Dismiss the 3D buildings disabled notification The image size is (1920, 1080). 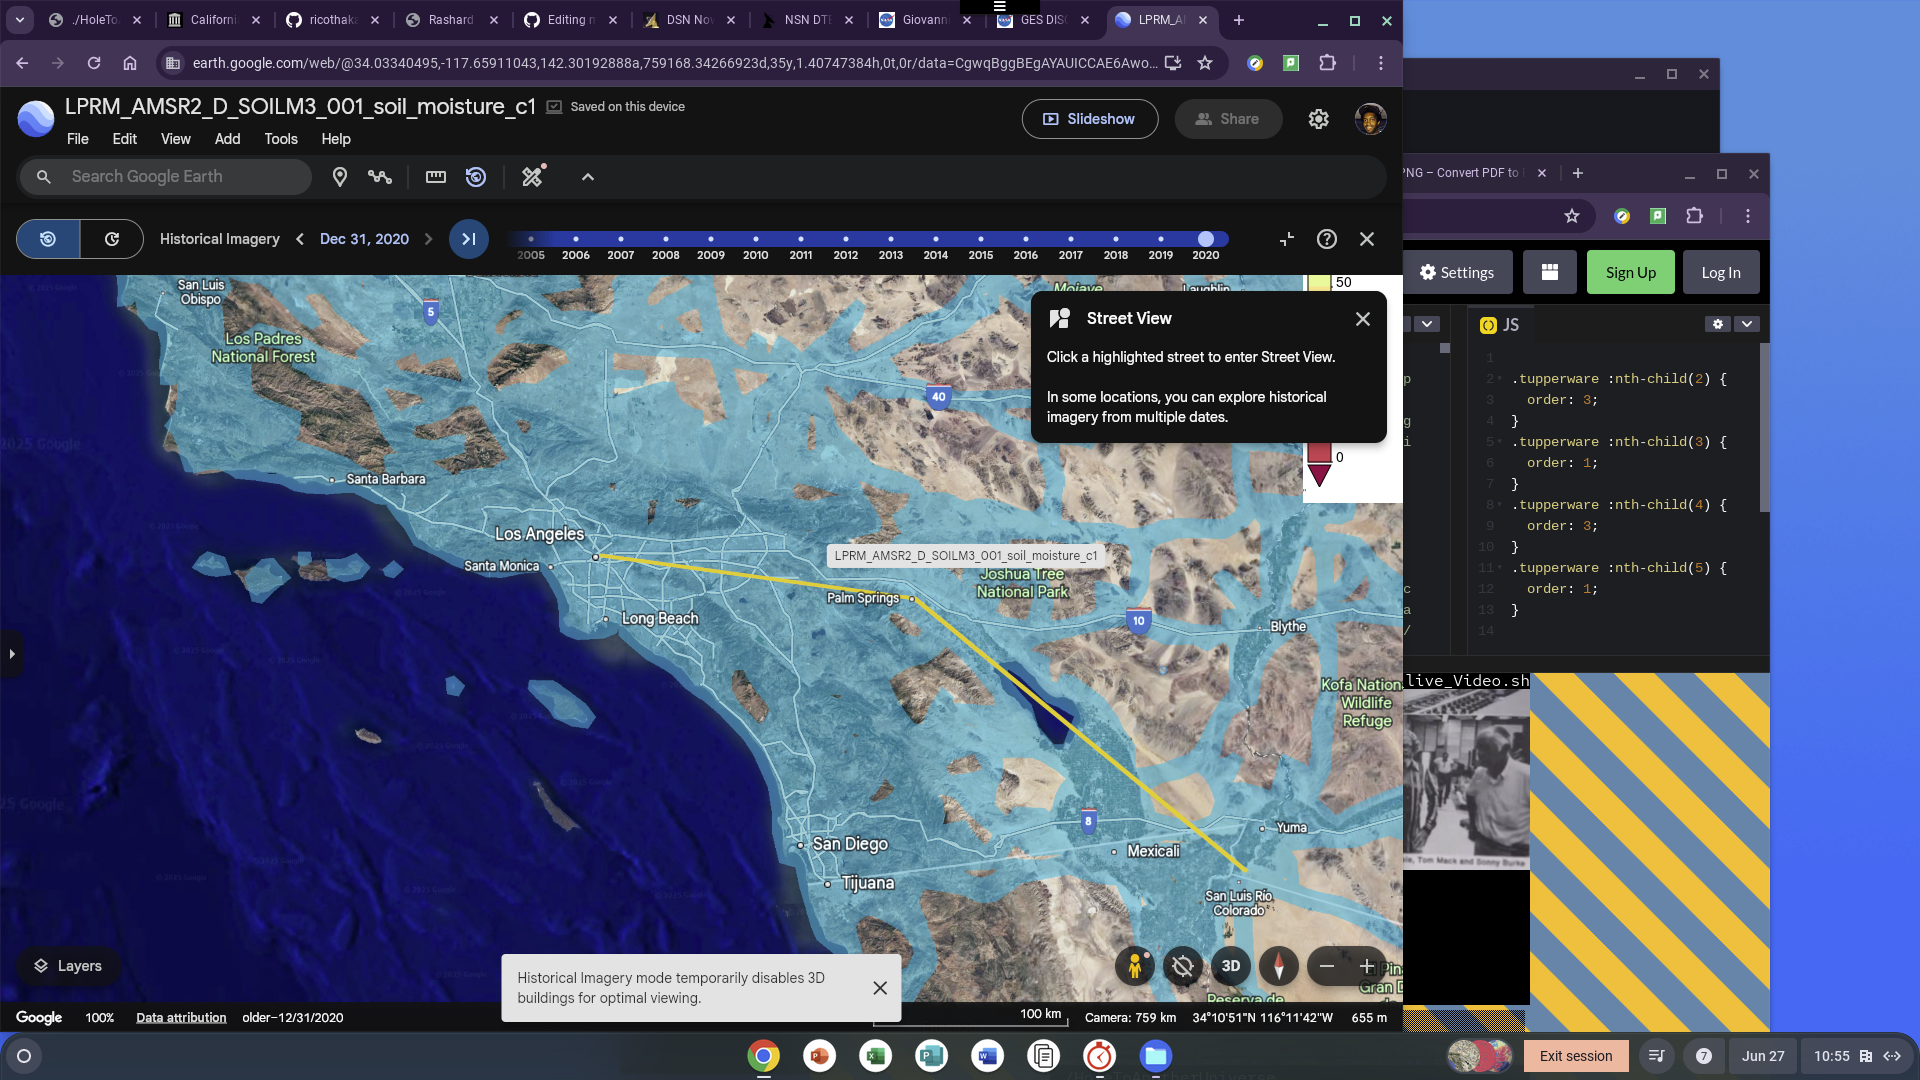pos(880,988)
